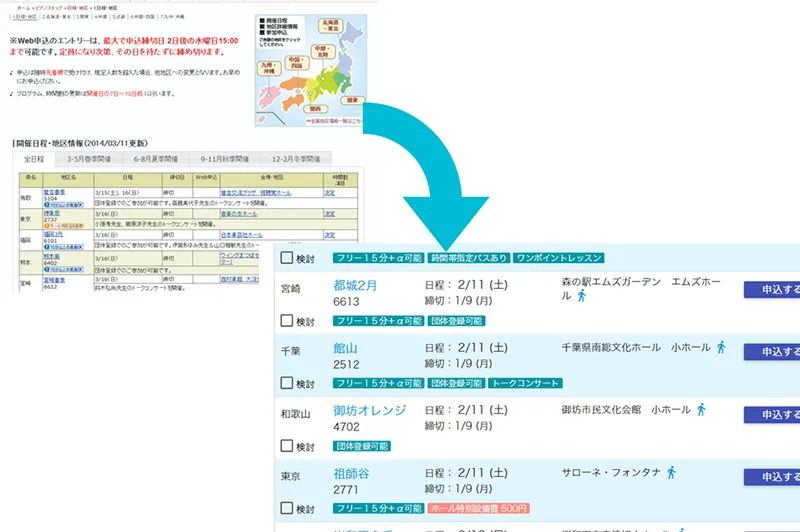Click walking icon next to 千葉県南総文化ホール
The height and width of the screenshot is (532, 800).
tap(721, 347)
